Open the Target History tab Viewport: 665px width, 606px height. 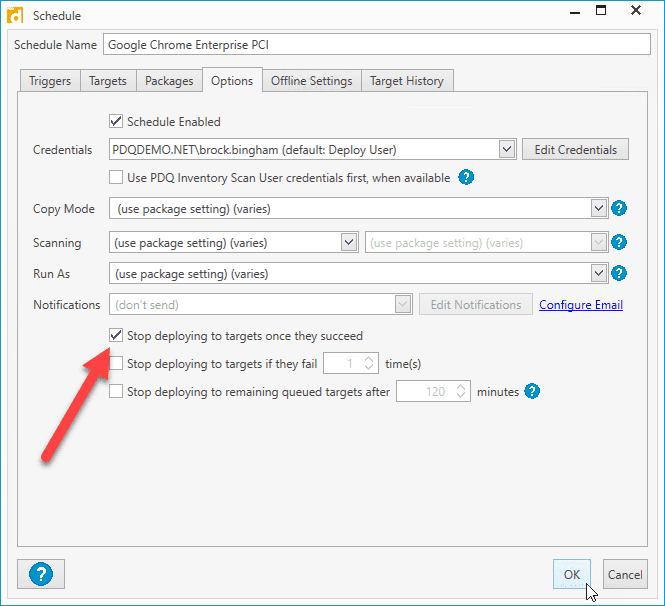point(407,81)
